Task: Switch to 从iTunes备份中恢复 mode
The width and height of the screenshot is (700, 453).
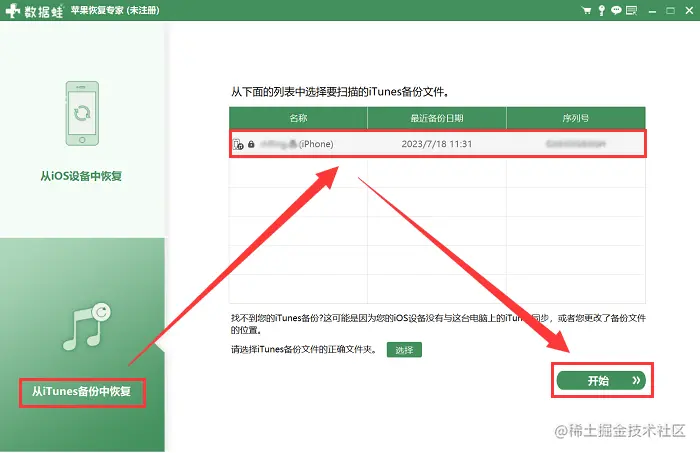Action: [81, 391]
